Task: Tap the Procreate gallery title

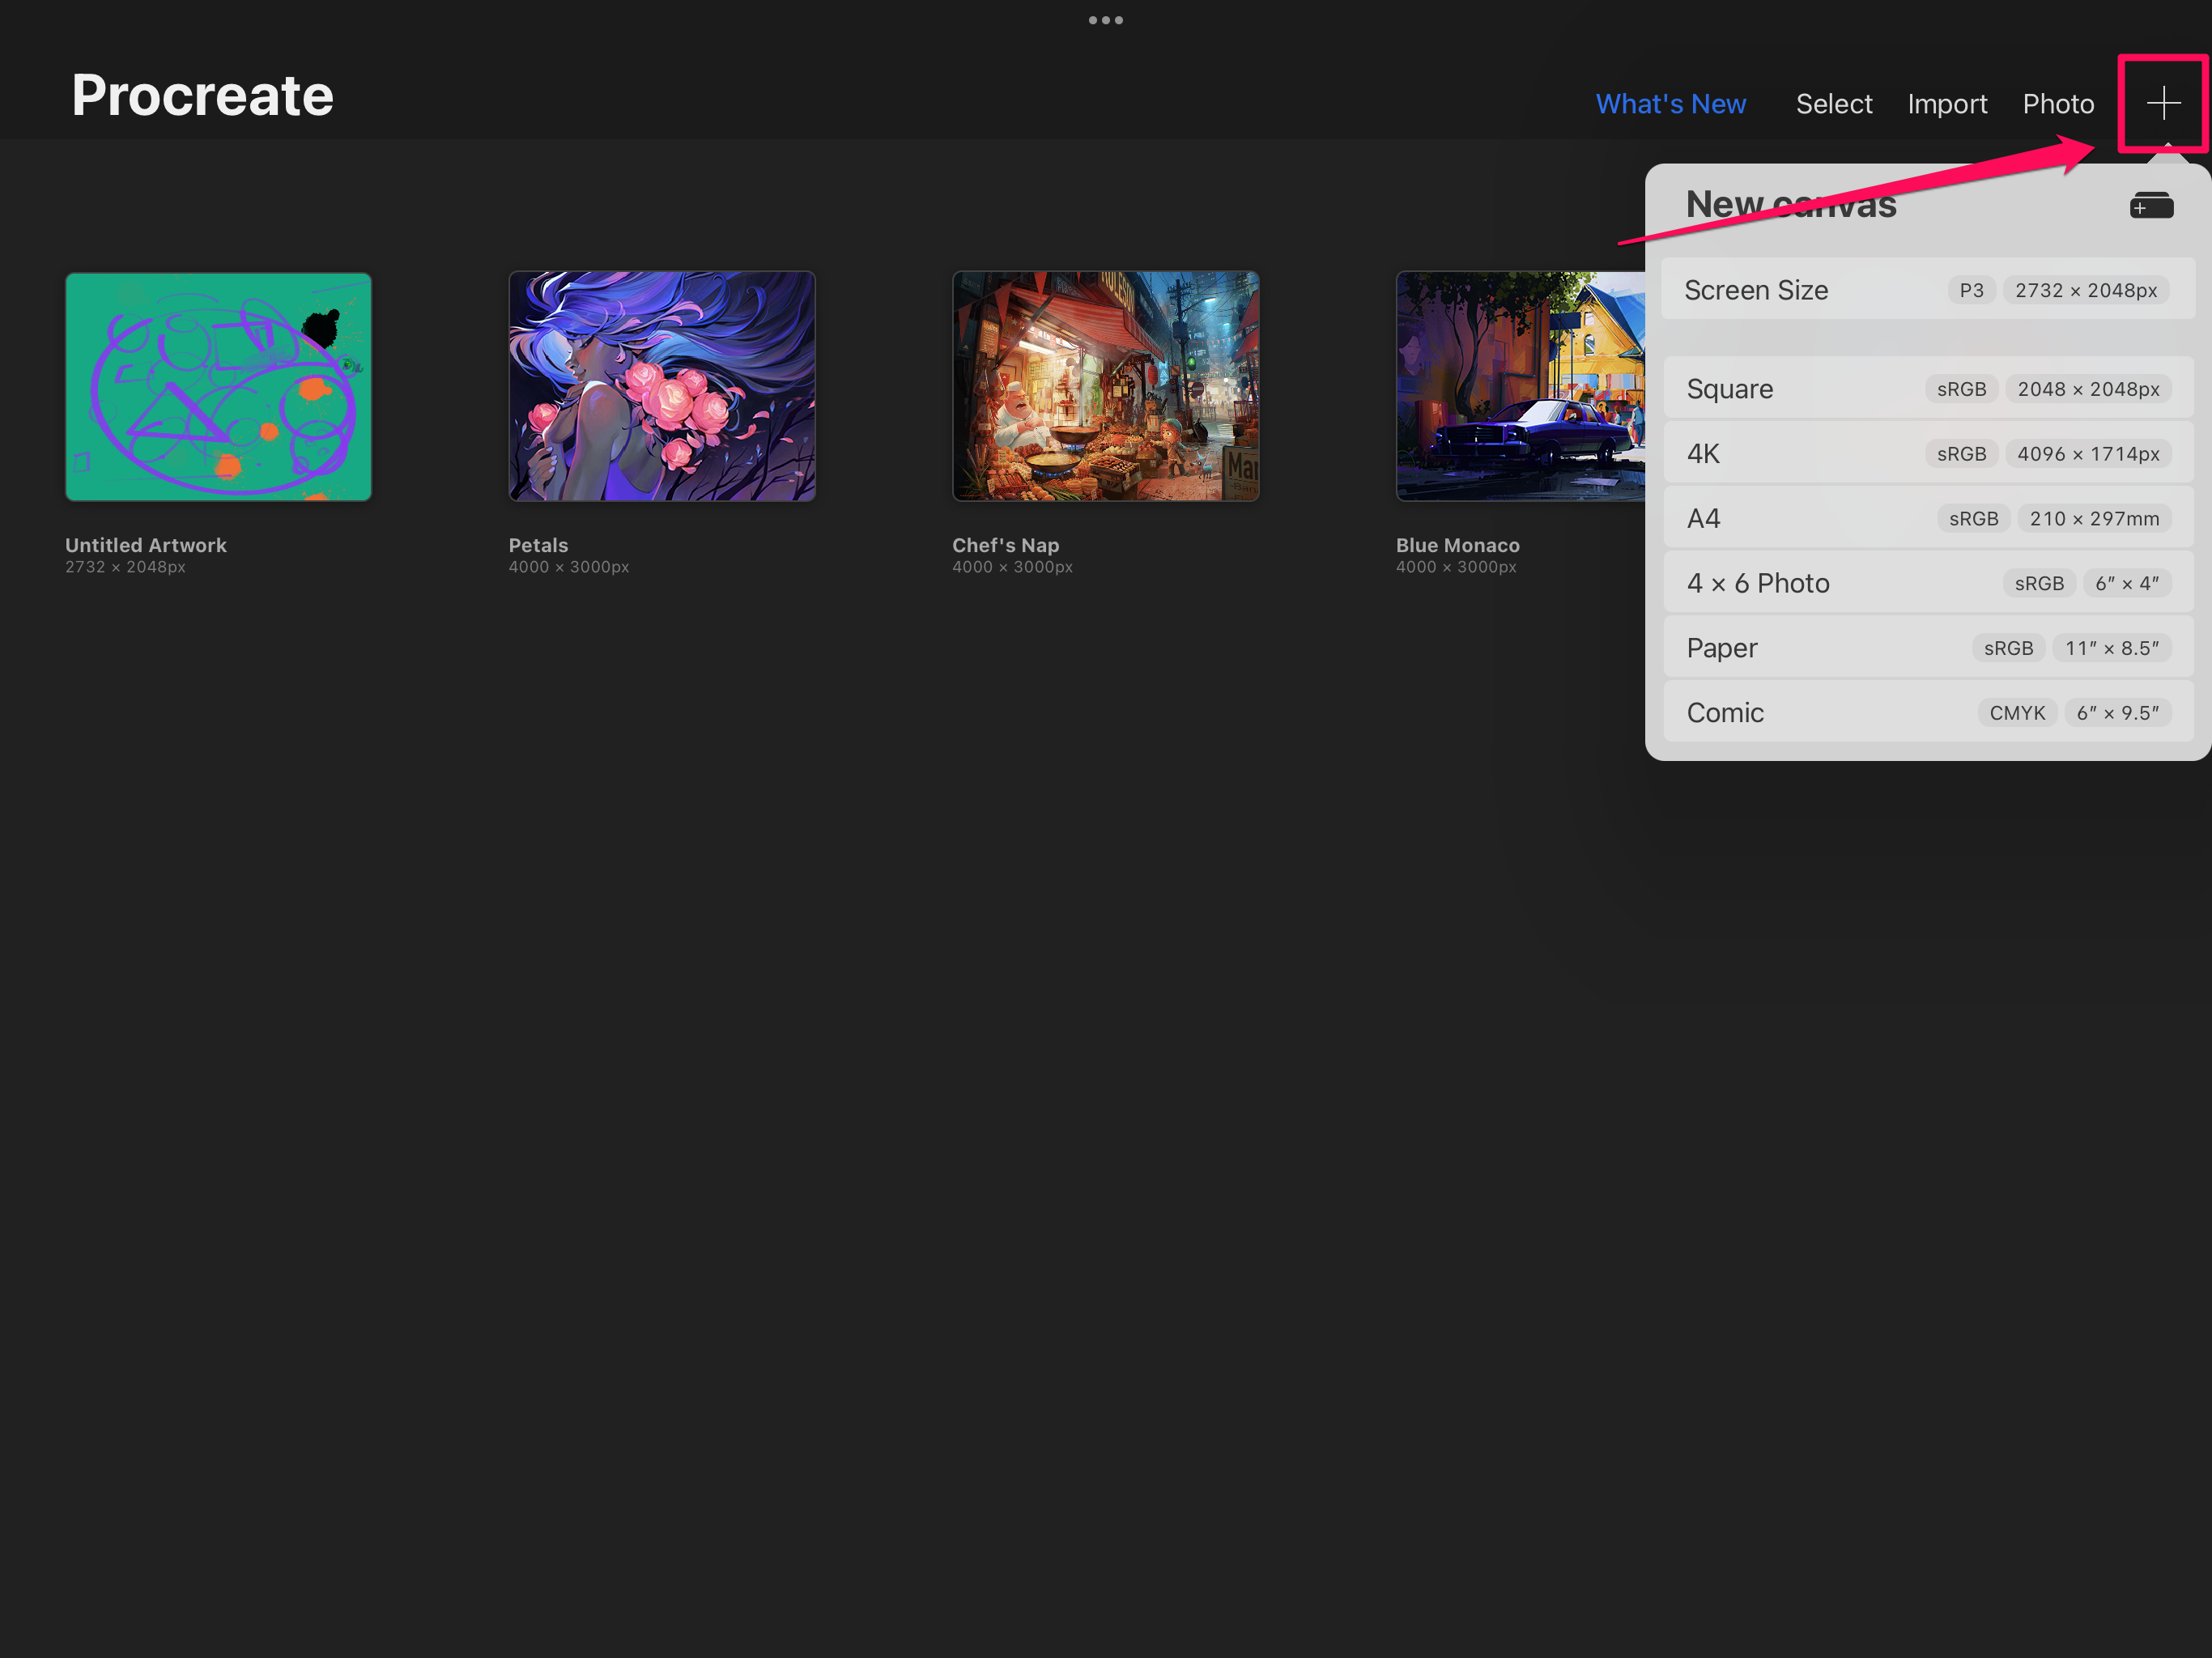Action: [202, 96]
